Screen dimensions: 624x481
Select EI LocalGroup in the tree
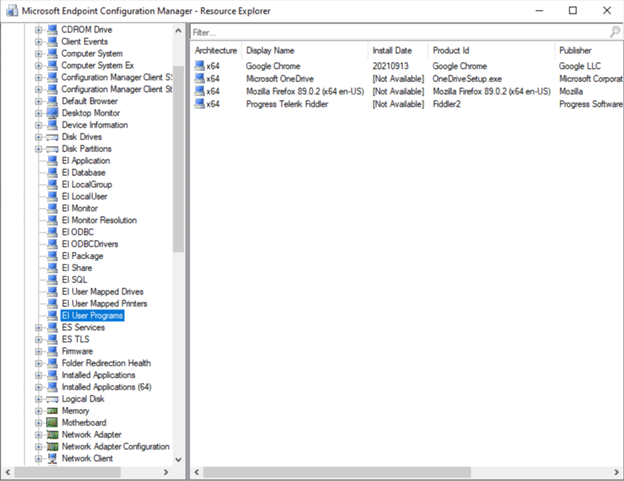[87, 185]
